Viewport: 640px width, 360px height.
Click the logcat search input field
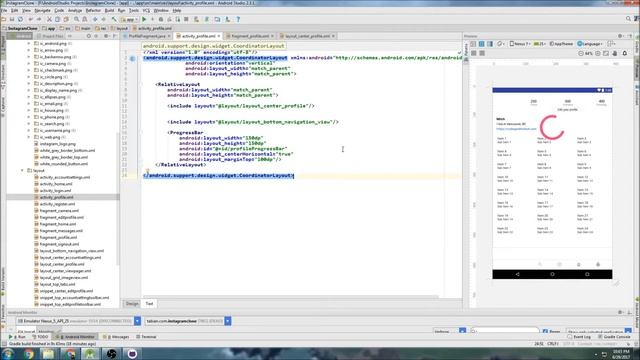(504, 331)
